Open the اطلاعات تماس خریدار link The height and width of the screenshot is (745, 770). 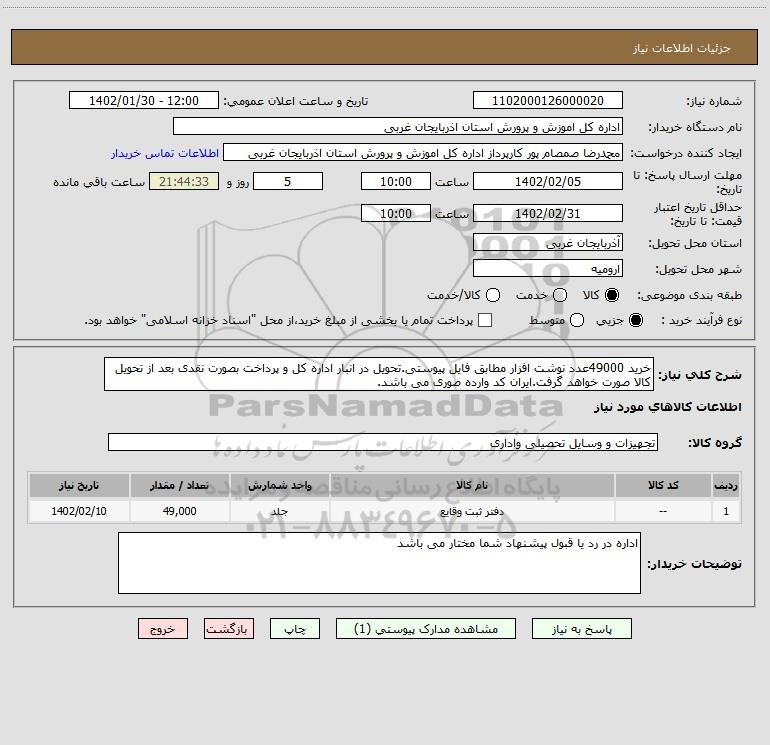click(x=165, y=153)
